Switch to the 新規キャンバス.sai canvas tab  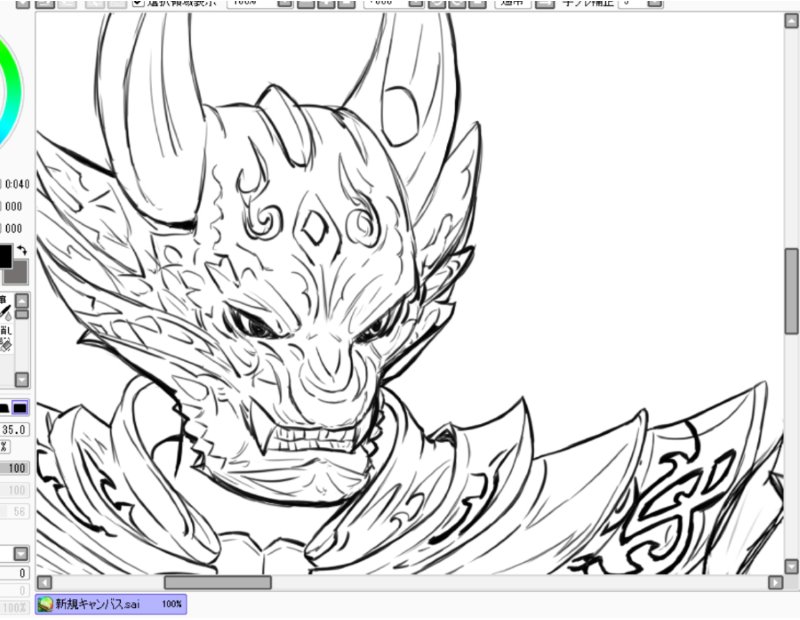click(x=111, y=604)
